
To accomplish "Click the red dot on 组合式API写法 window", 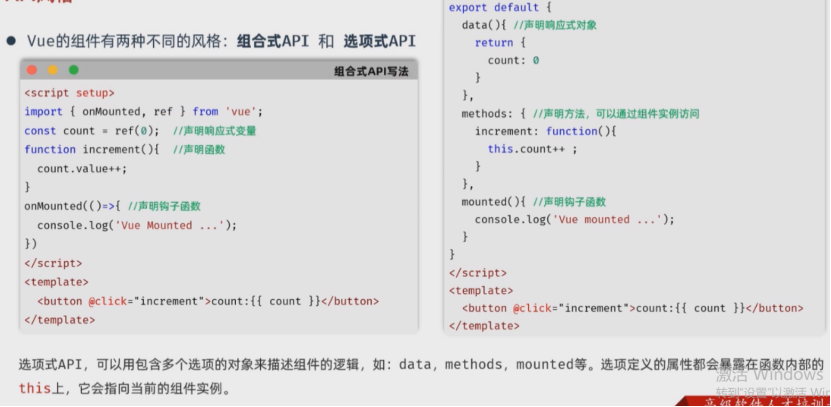I will 31,70.
